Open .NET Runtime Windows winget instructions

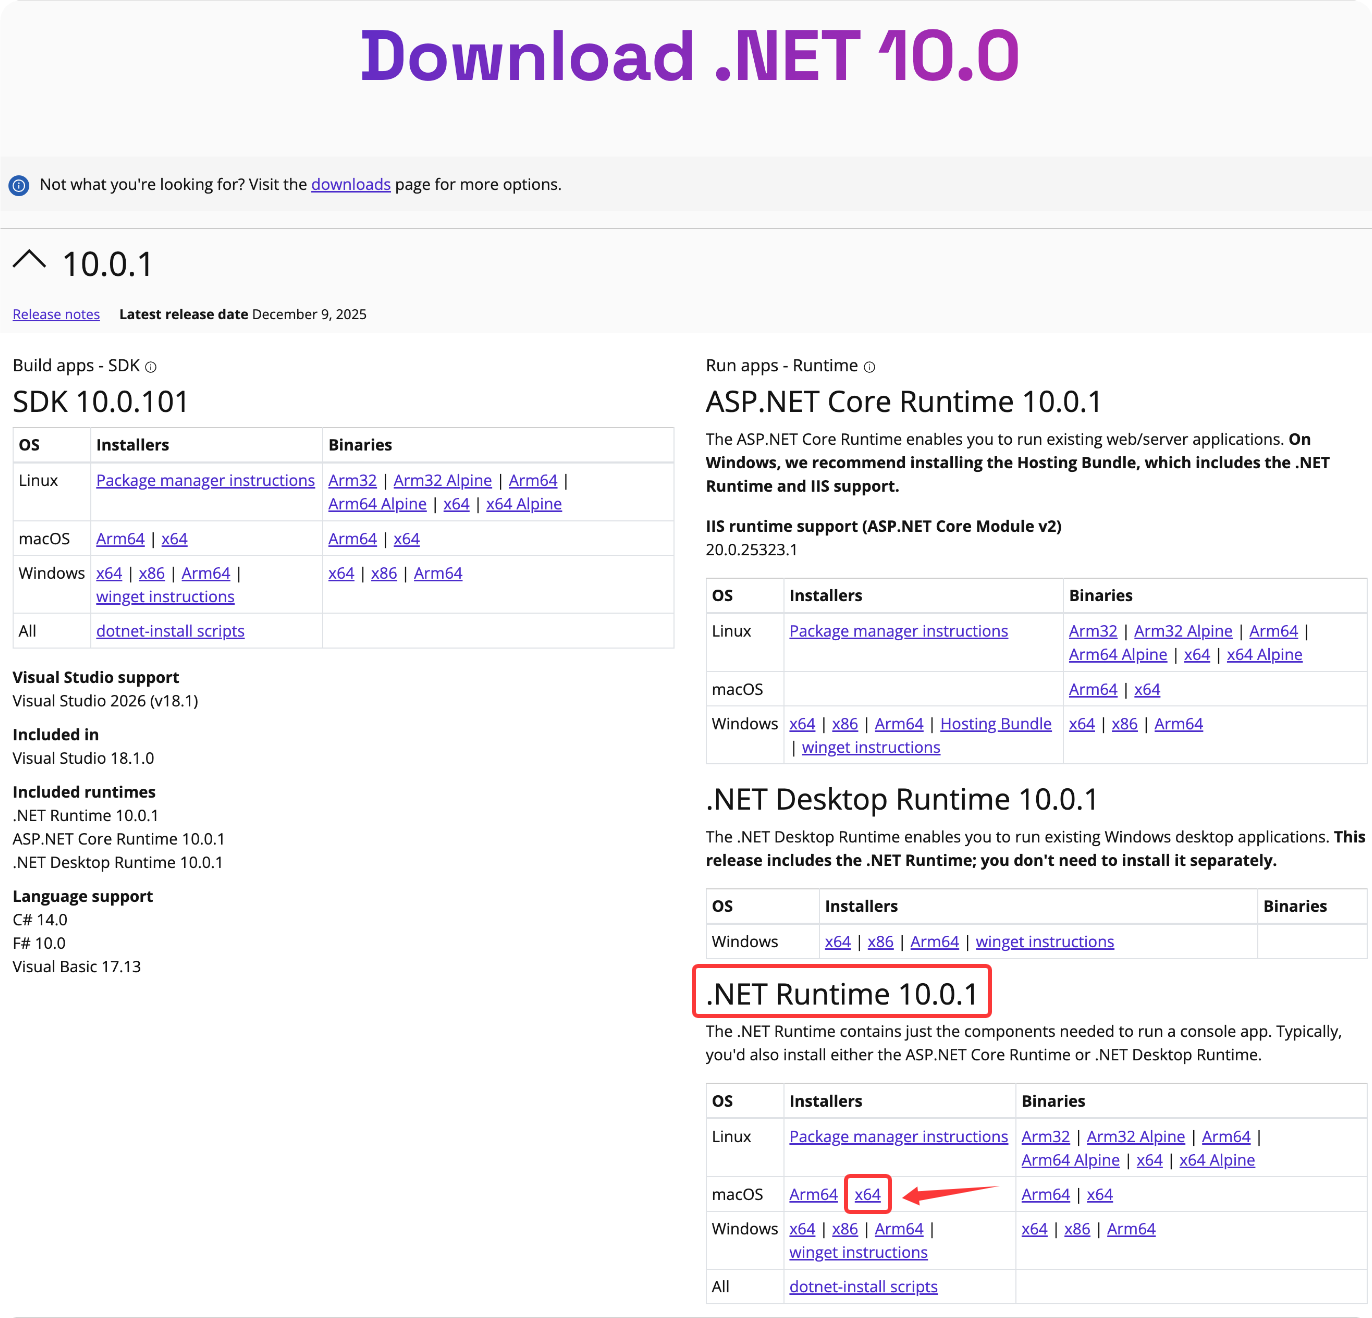tap(858, 1253)
